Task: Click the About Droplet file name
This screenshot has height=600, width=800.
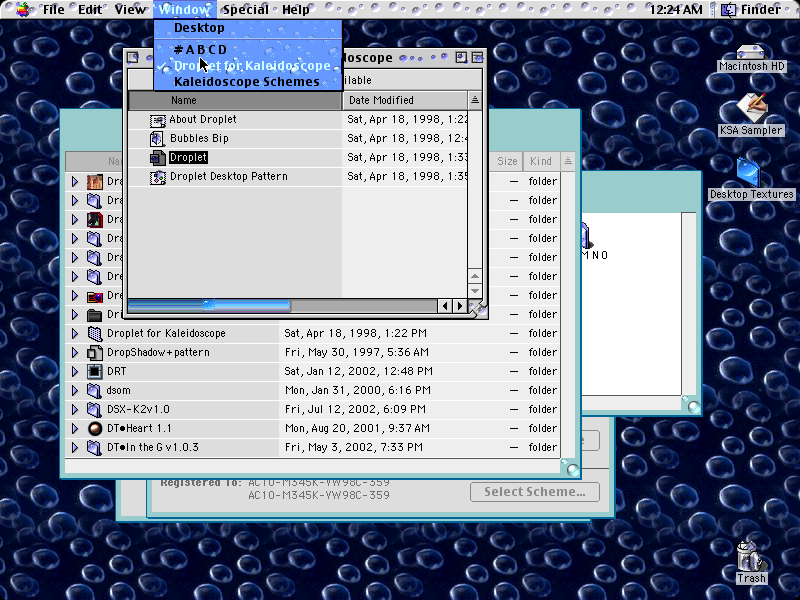Action: pos(203,119)
